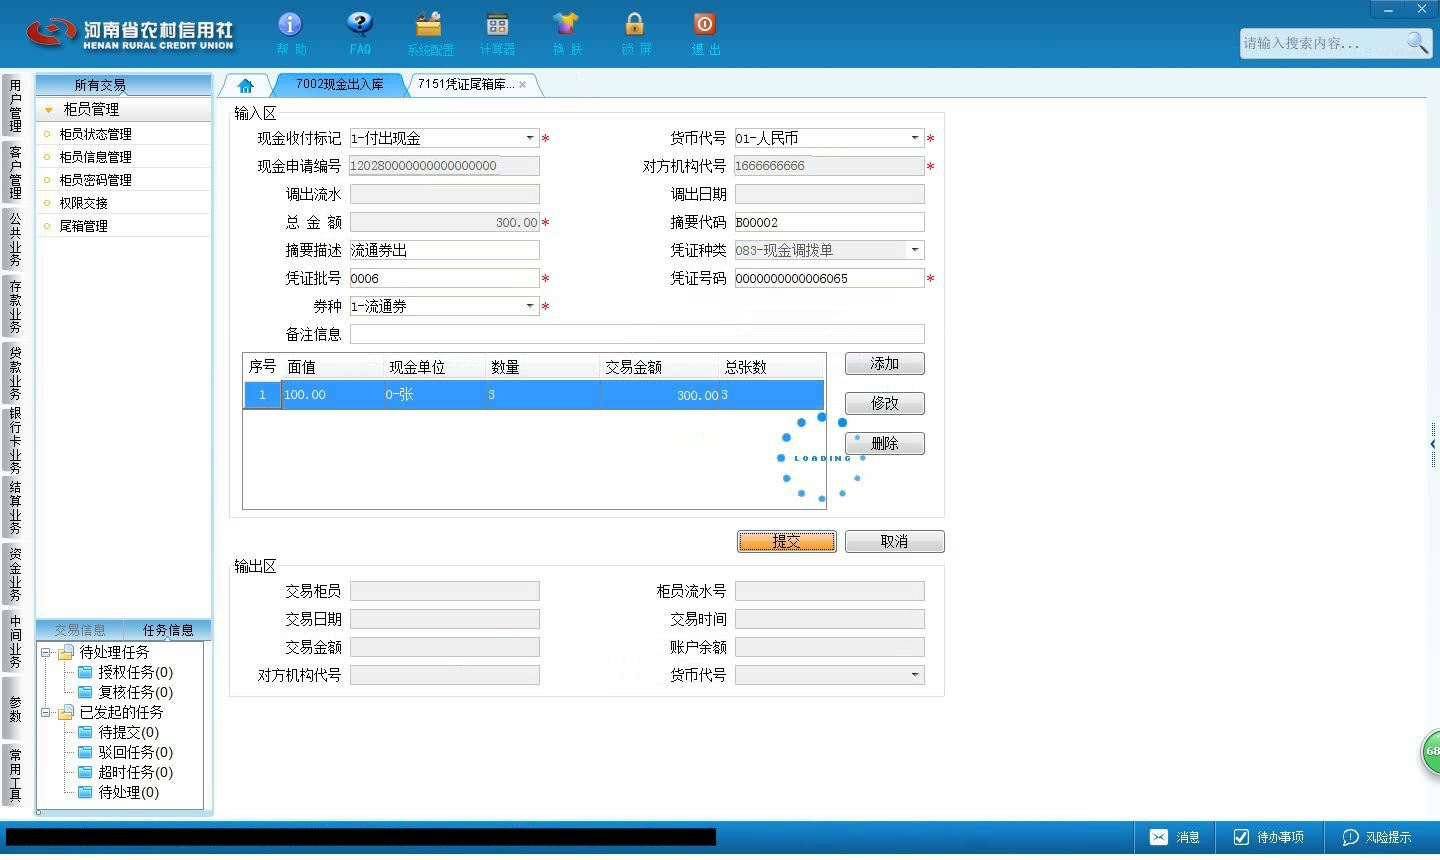Click the green round badge at right edge
Image resolution: width=1440 pixels, height=860 pixels.
[1431, 752]
